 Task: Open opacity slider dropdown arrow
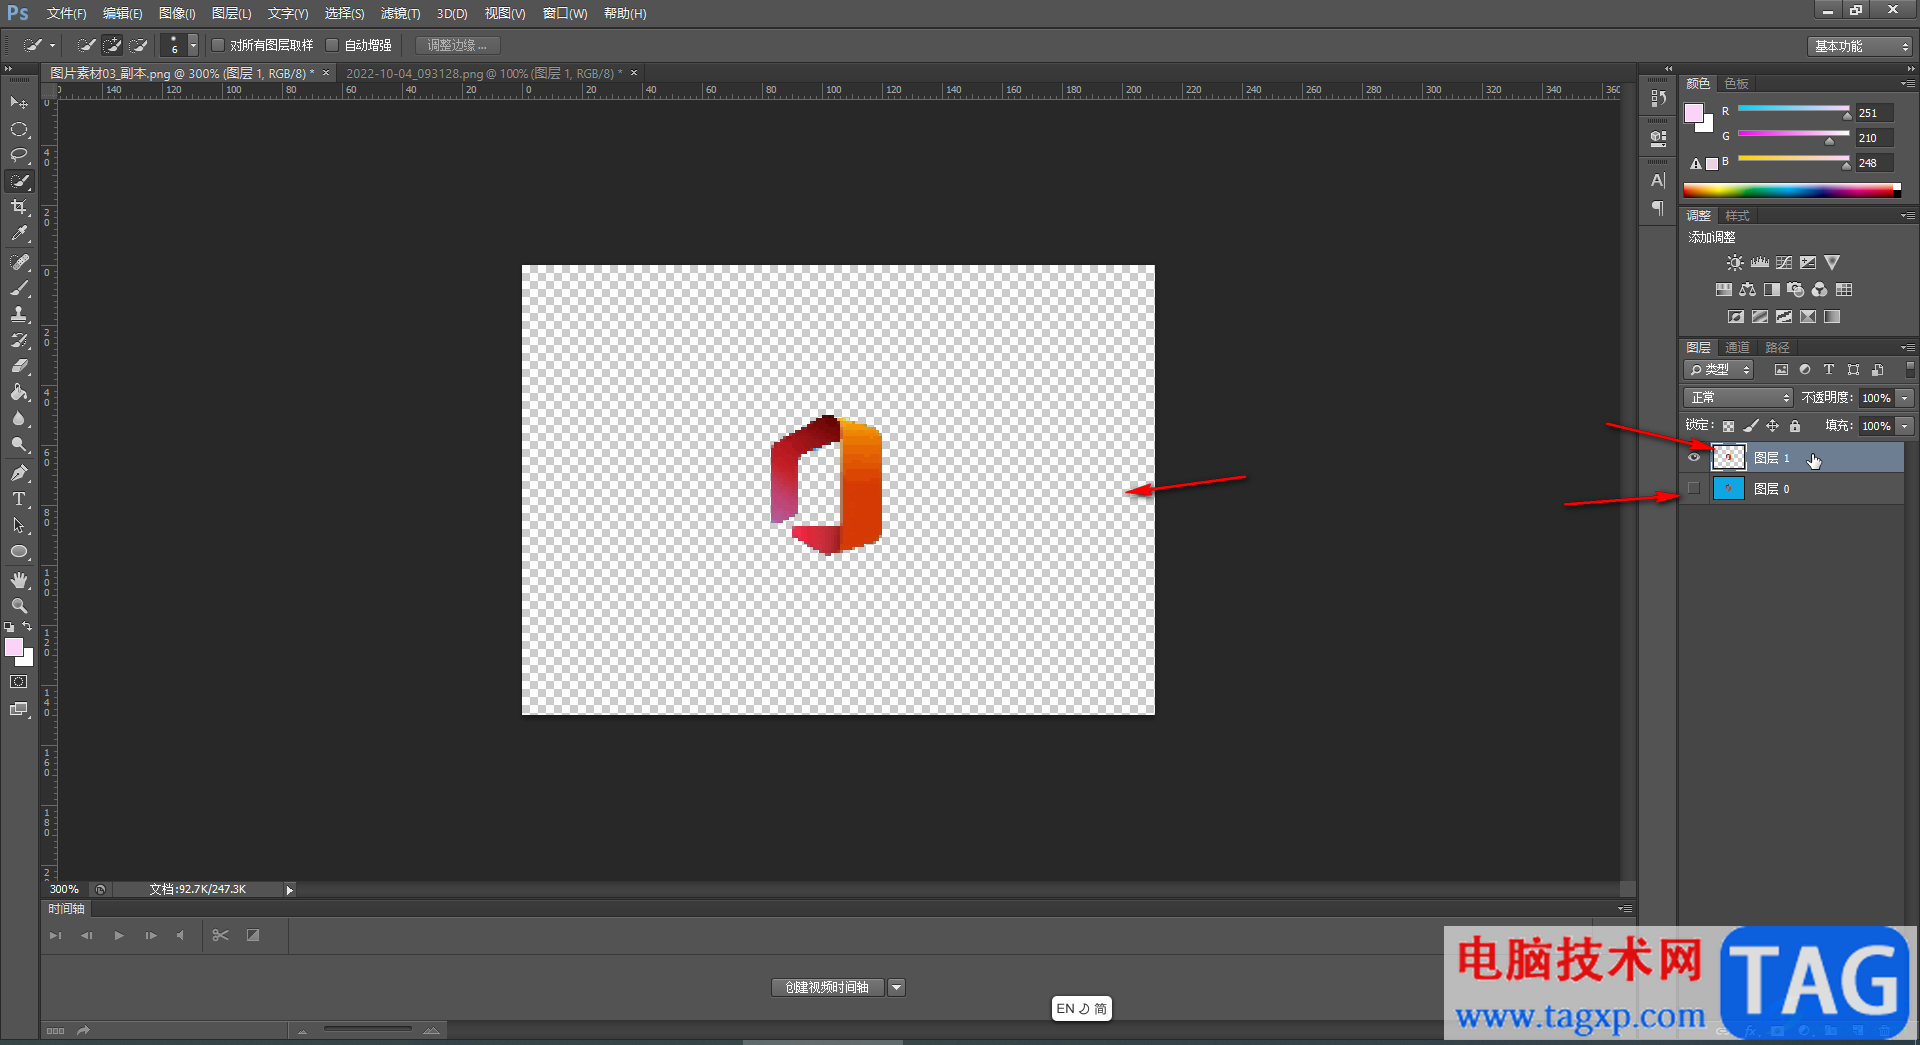(1905, 398)
